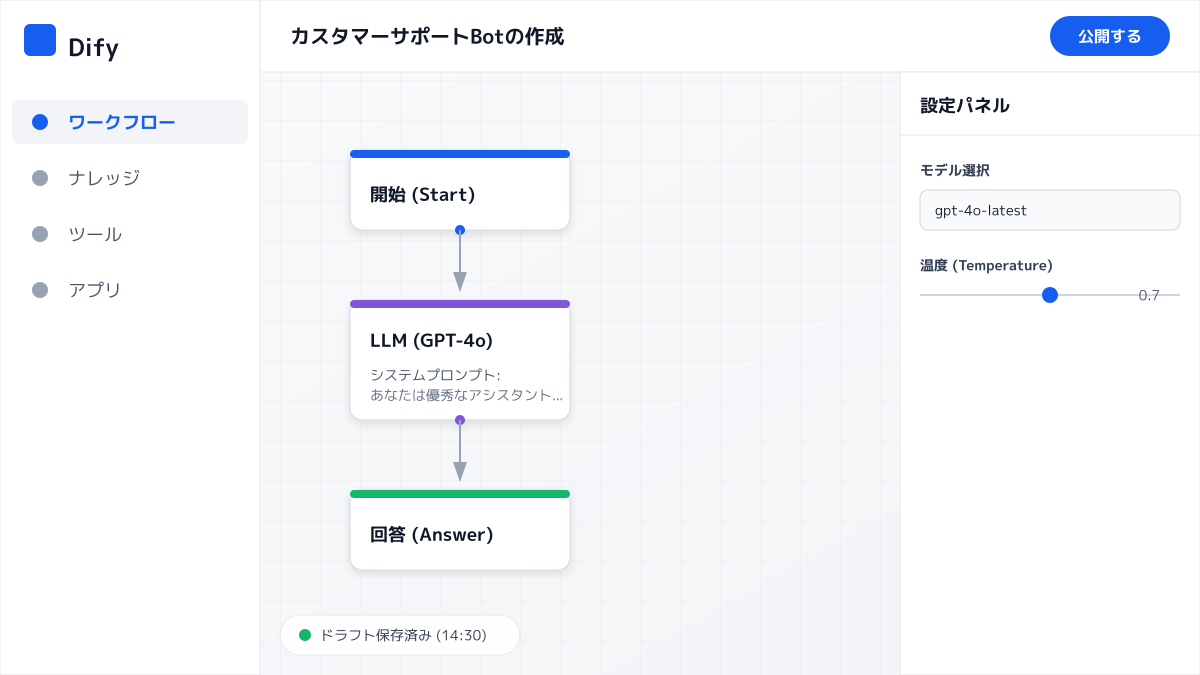Screen dimensions: 1200x675
Task: Select the Dify logo icon
Action: [x=40, y=40]
